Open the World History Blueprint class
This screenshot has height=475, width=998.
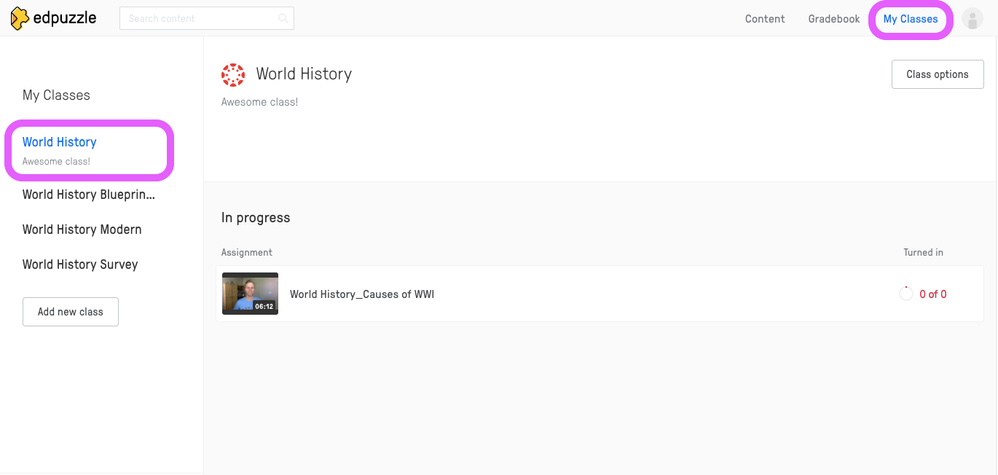point(88,194)
